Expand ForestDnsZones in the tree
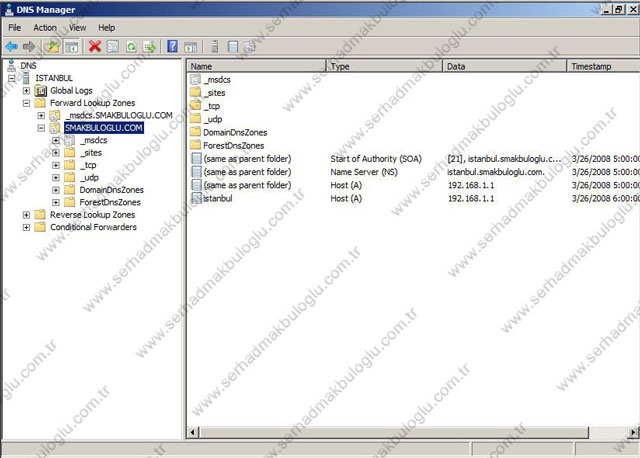The image size is (640, 458). (56, 202)
